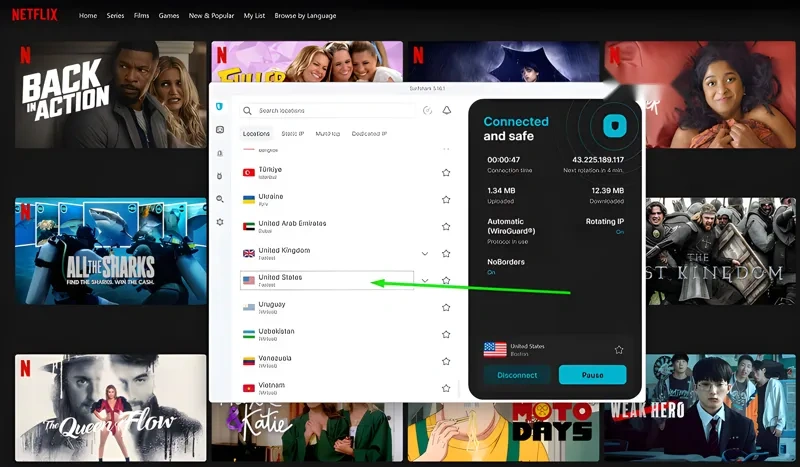Viewport: 800px width, 467px height.
Task: Star the connected Boston server in dark panel
Action: tap(619, 350)
